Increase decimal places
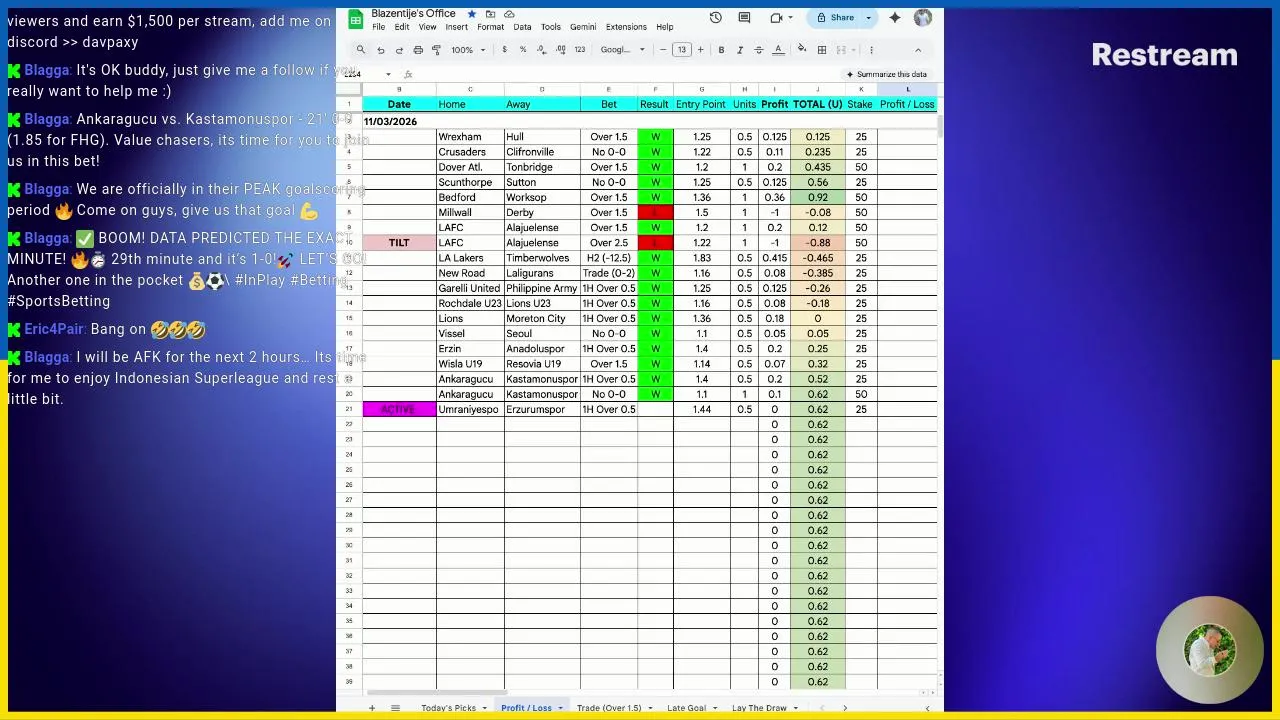 pyautogui.click(x=560, y=50)
